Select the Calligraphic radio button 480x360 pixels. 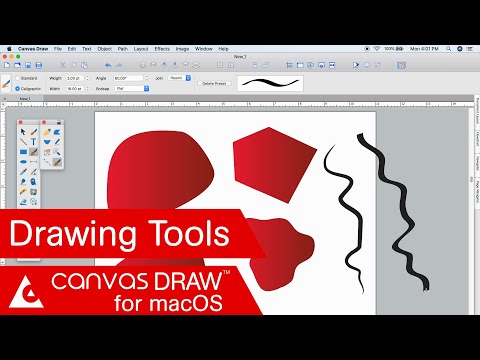(x=17, y=89)
